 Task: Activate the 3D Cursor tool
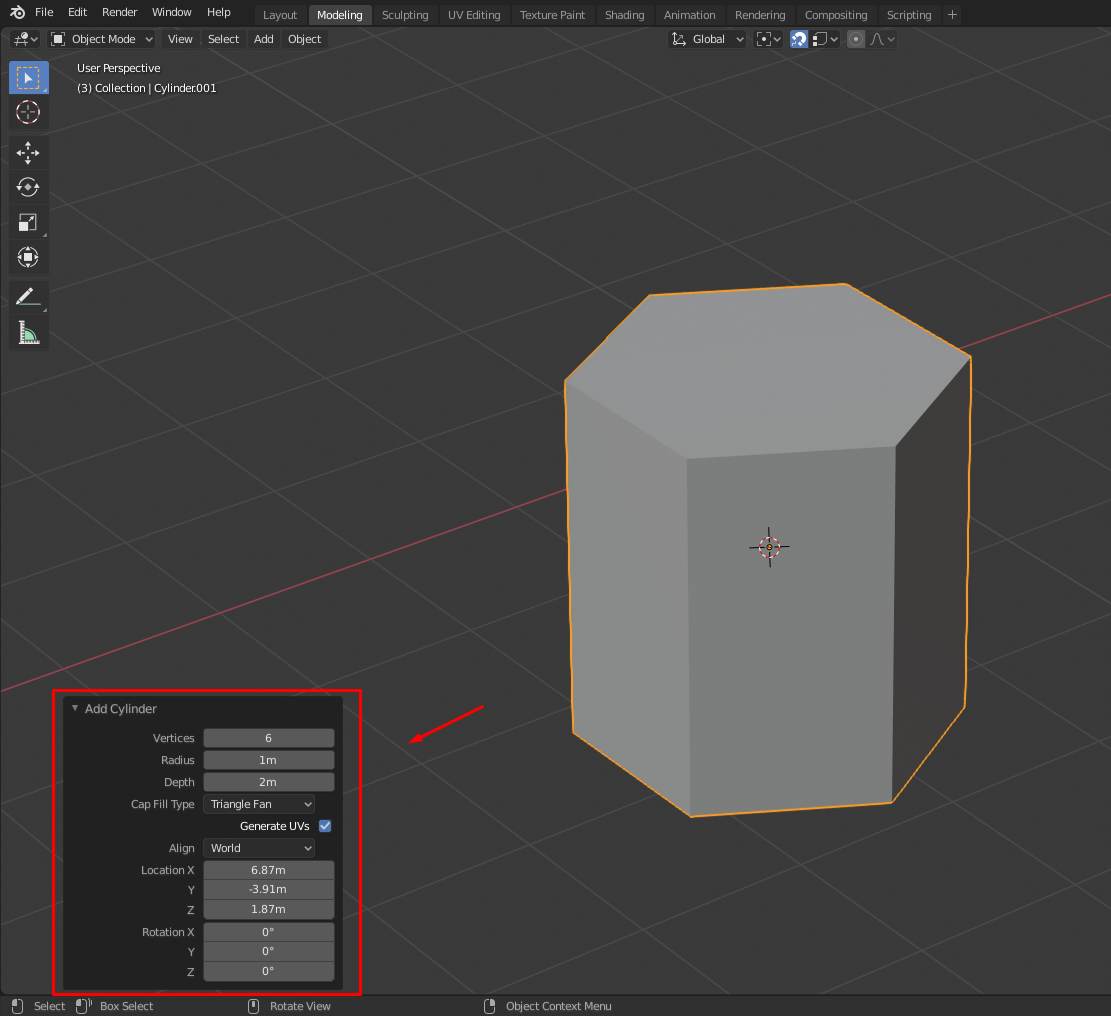pyautogui.click(x=28, y=112)
